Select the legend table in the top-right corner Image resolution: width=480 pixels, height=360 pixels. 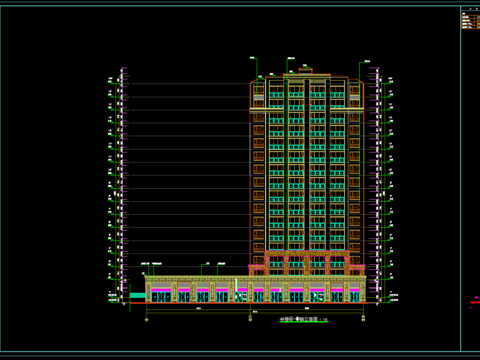pyautogui.click(x=470, y=20)
